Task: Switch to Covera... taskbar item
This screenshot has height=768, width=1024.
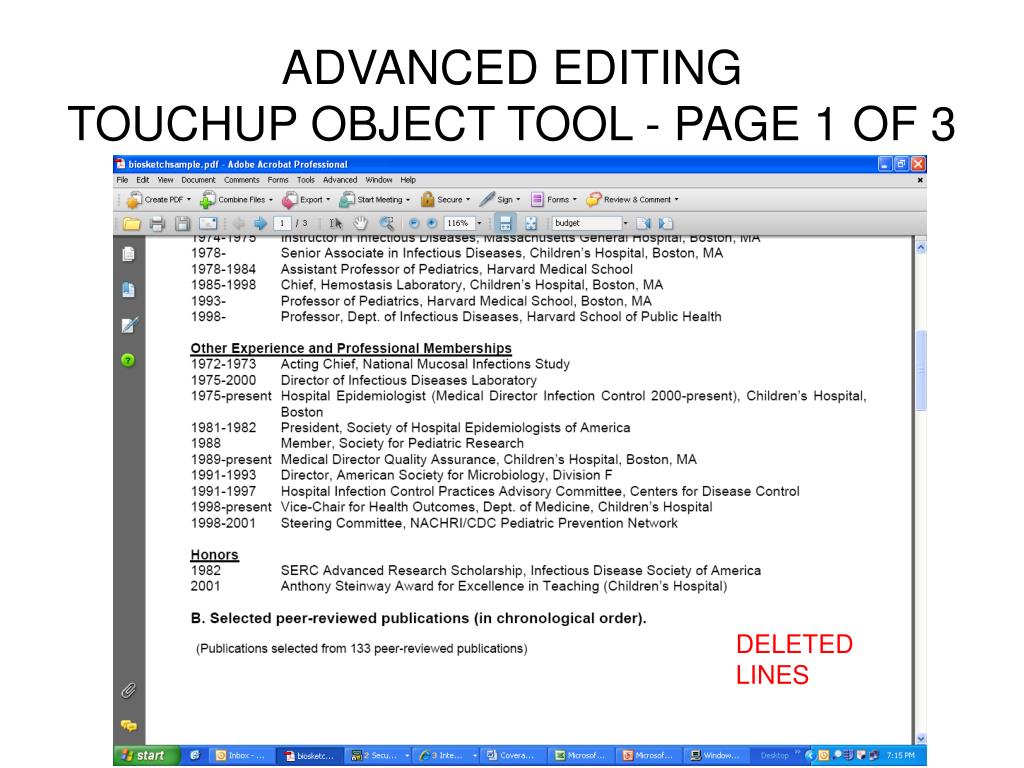Action: point(511,756)
